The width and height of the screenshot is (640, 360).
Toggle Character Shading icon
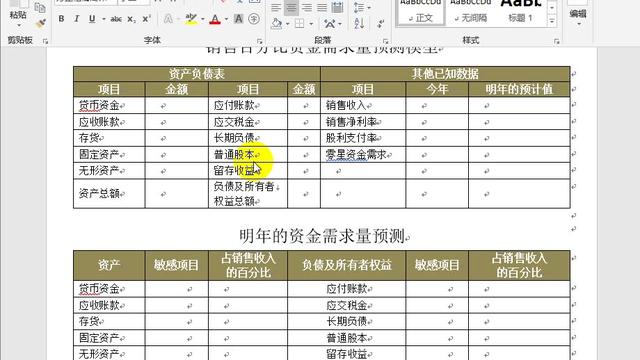point(239,19)
